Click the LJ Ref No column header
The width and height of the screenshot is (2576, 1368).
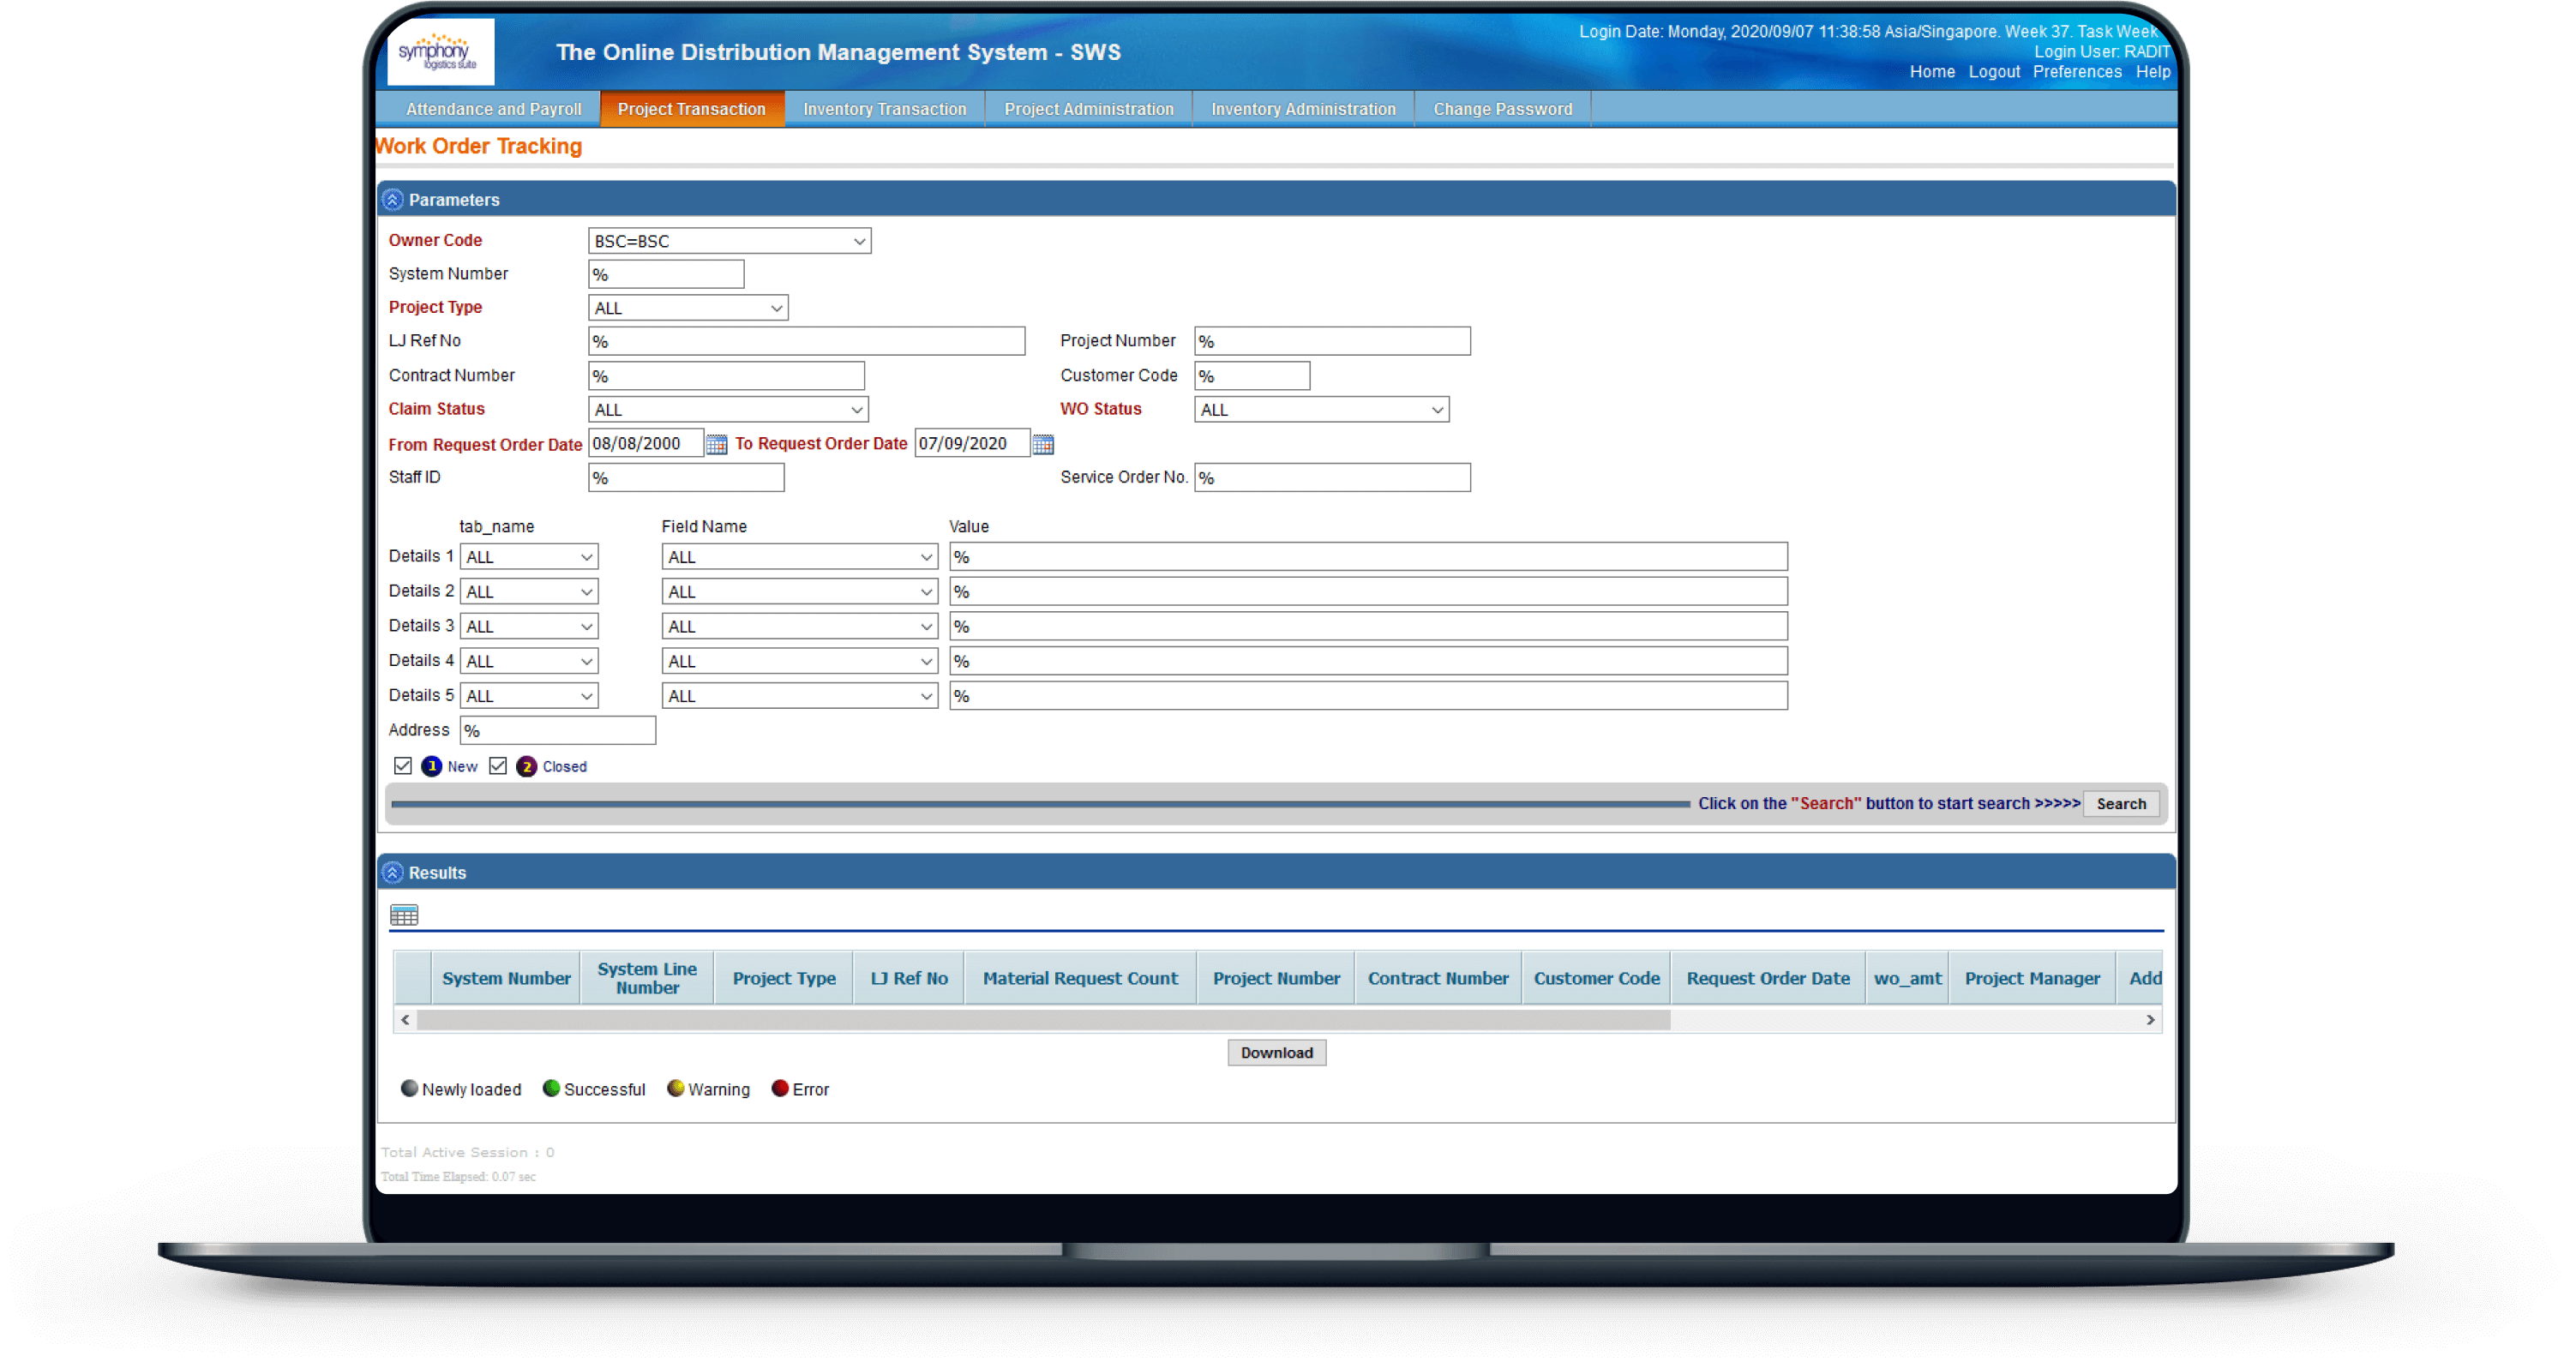click(908, 979)
